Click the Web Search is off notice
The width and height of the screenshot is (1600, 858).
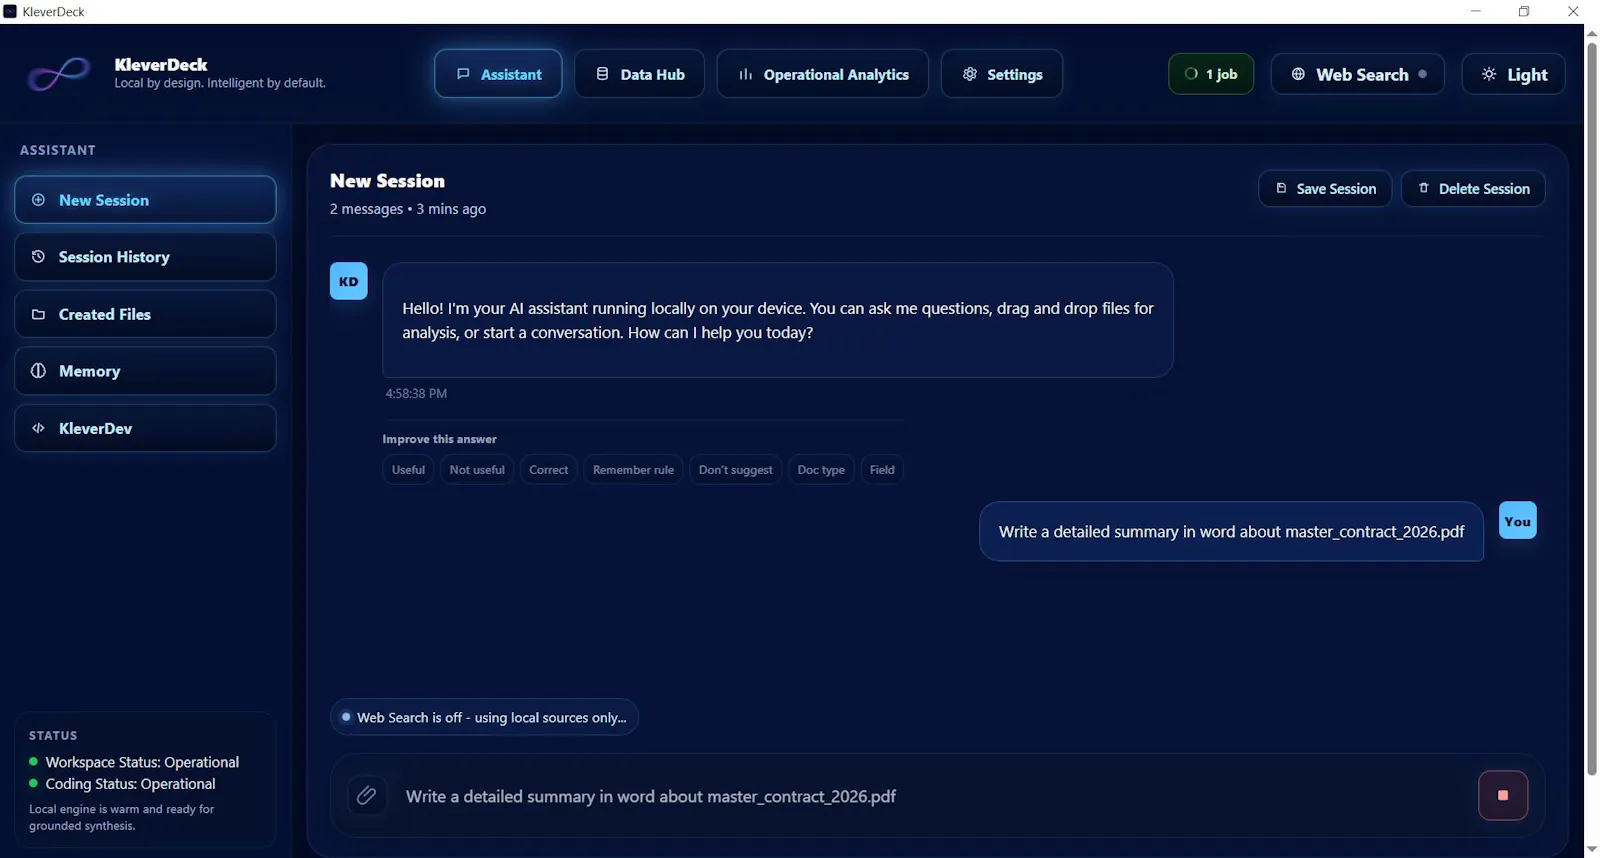click(x=484, y=717)
